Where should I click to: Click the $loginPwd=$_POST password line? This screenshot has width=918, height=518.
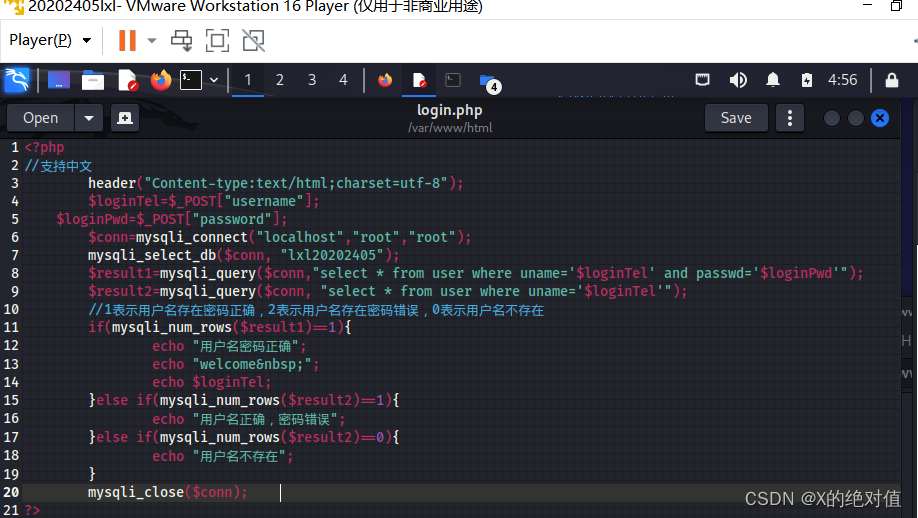172,219
